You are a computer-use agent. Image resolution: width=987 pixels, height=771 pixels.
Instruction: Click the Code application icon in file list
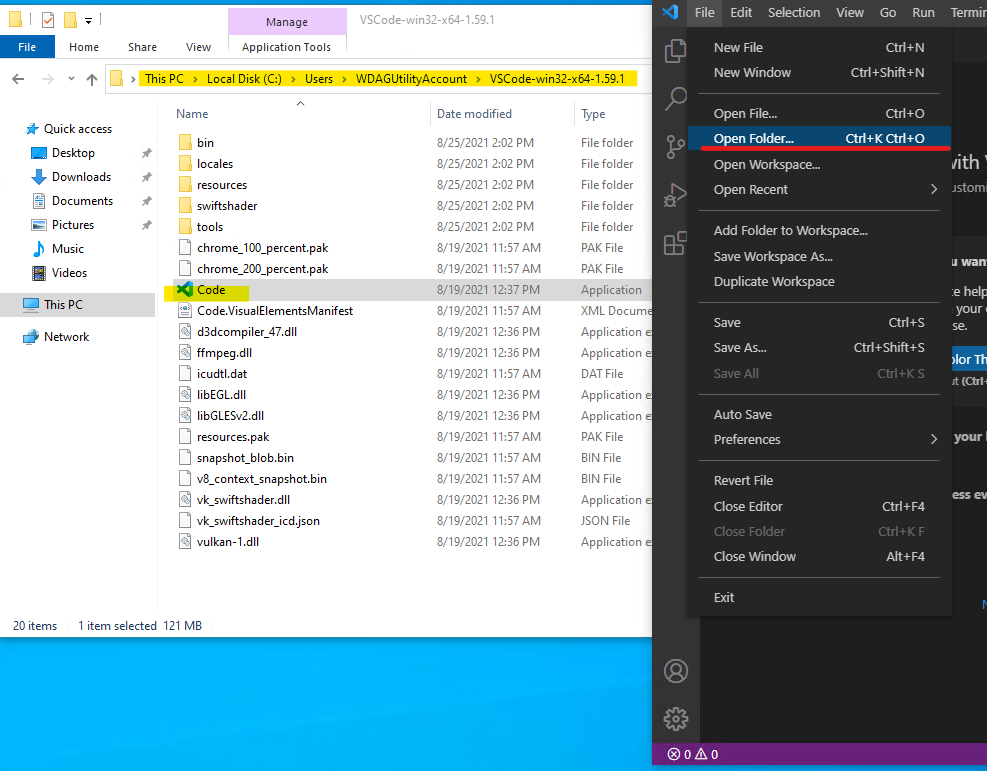point(184,290)
